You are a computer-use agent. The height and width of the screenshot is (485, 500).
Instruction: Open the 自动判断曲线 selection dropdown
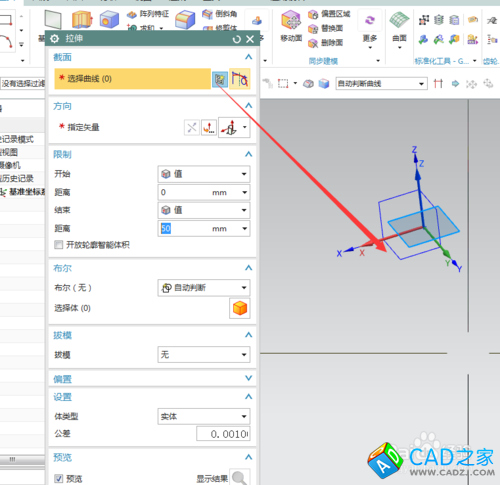coord(381,83)
